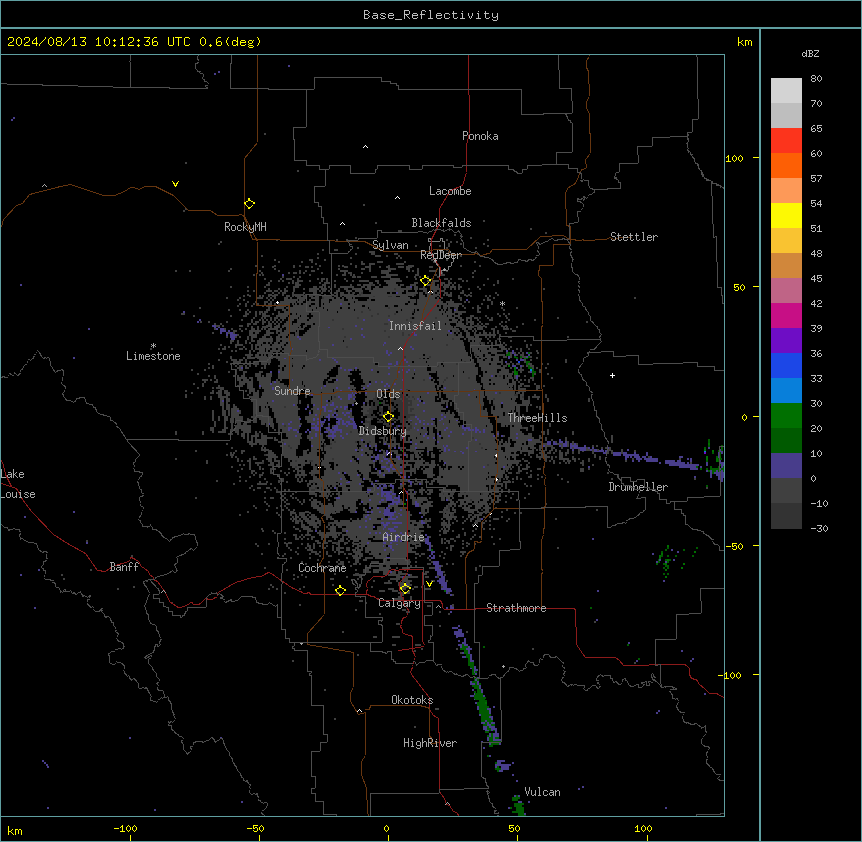This screenshot has width=862, height=842.
Task: Select the bright green 30-20 dBZ swatch
Action: [786, 416]
